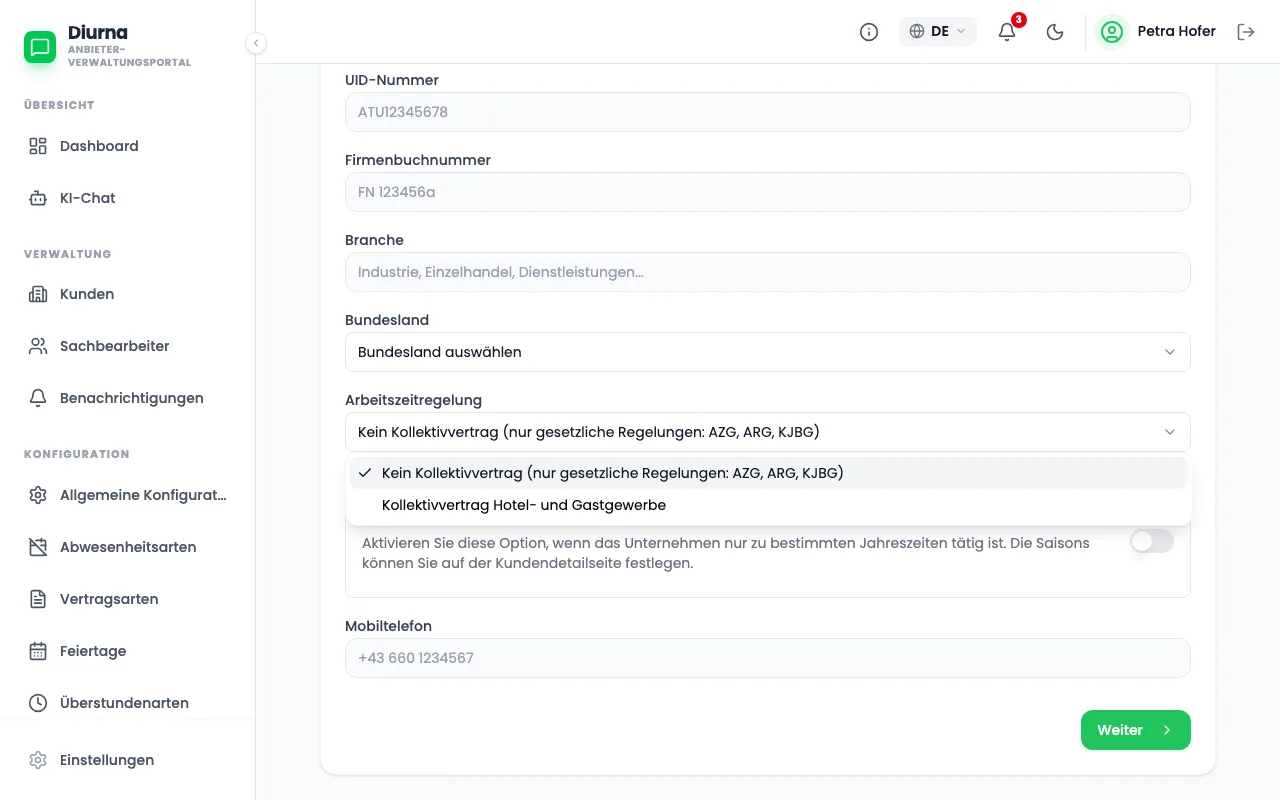Viewport: 1280px width, 800px height.
Task: Click the Überstundenarten clock icon
Action: point(38,703)
